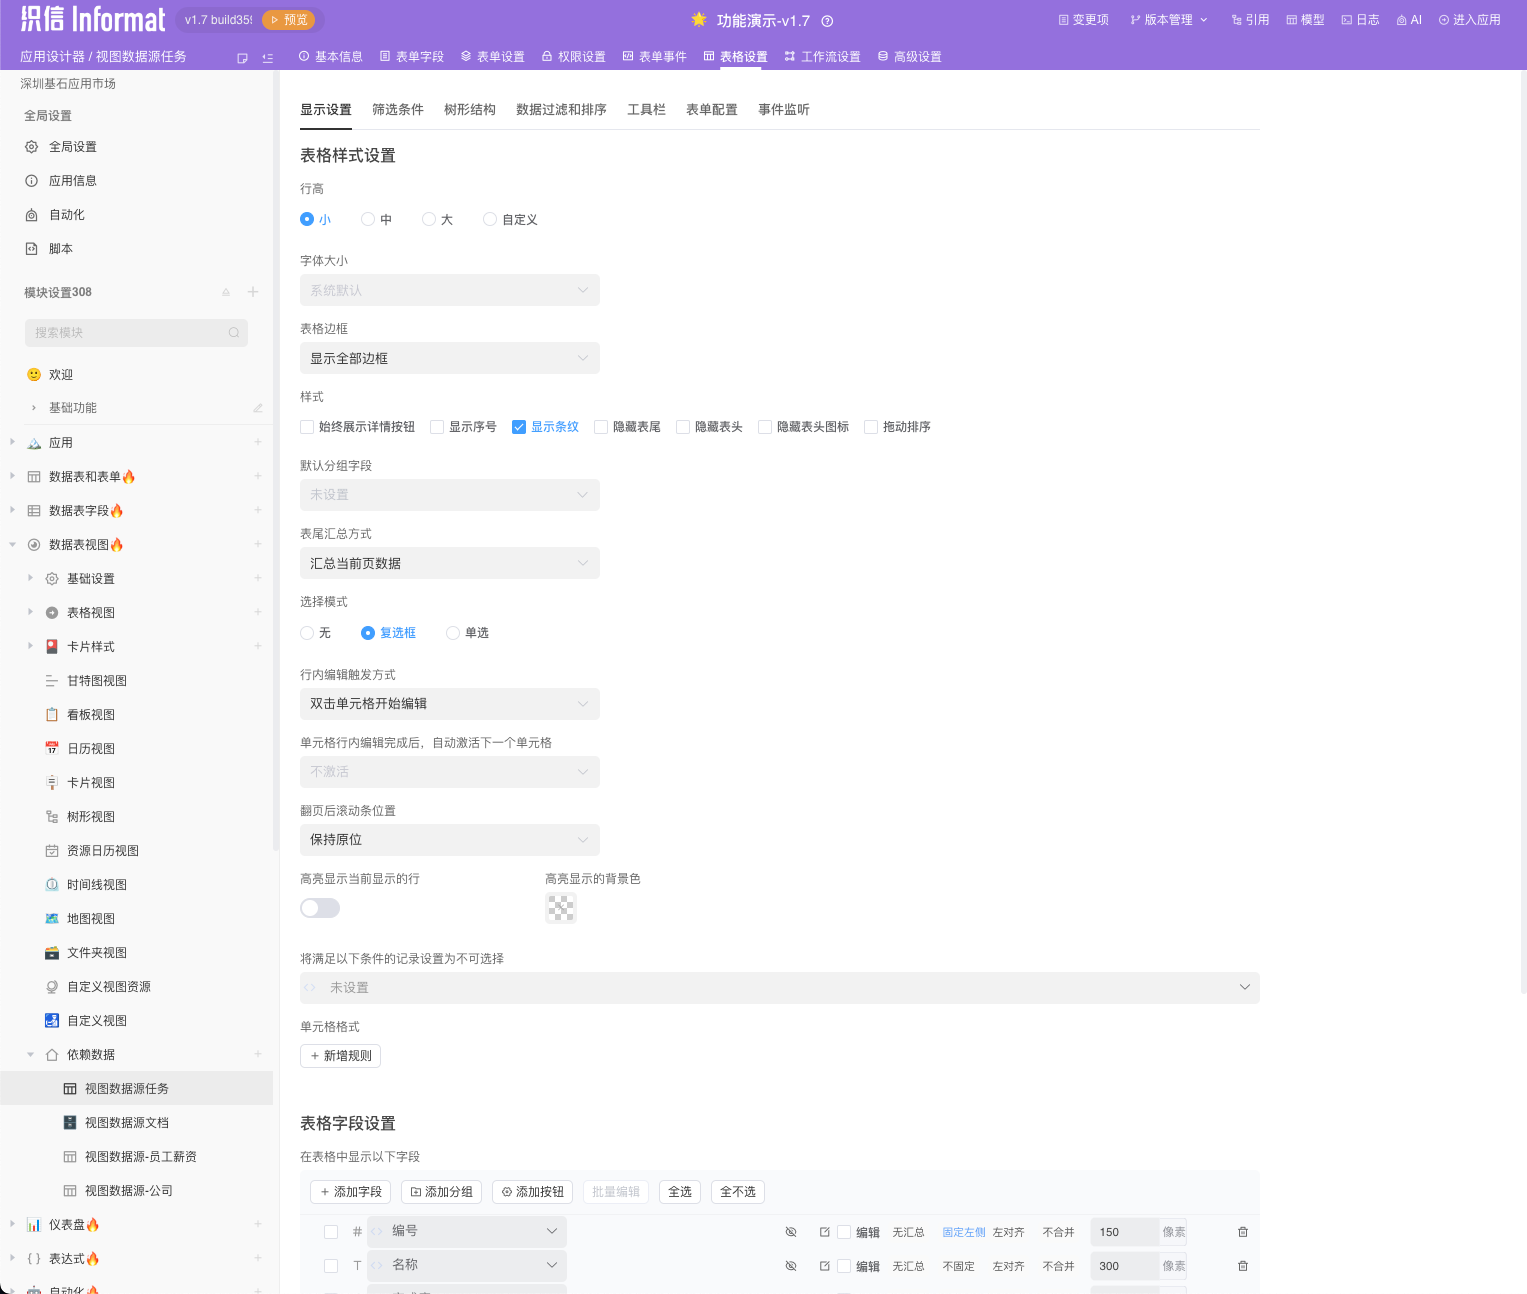Click the plus icon next to 模块设置308
The width and height of the screenshot is (1527, 1294).
pos(253,292)
